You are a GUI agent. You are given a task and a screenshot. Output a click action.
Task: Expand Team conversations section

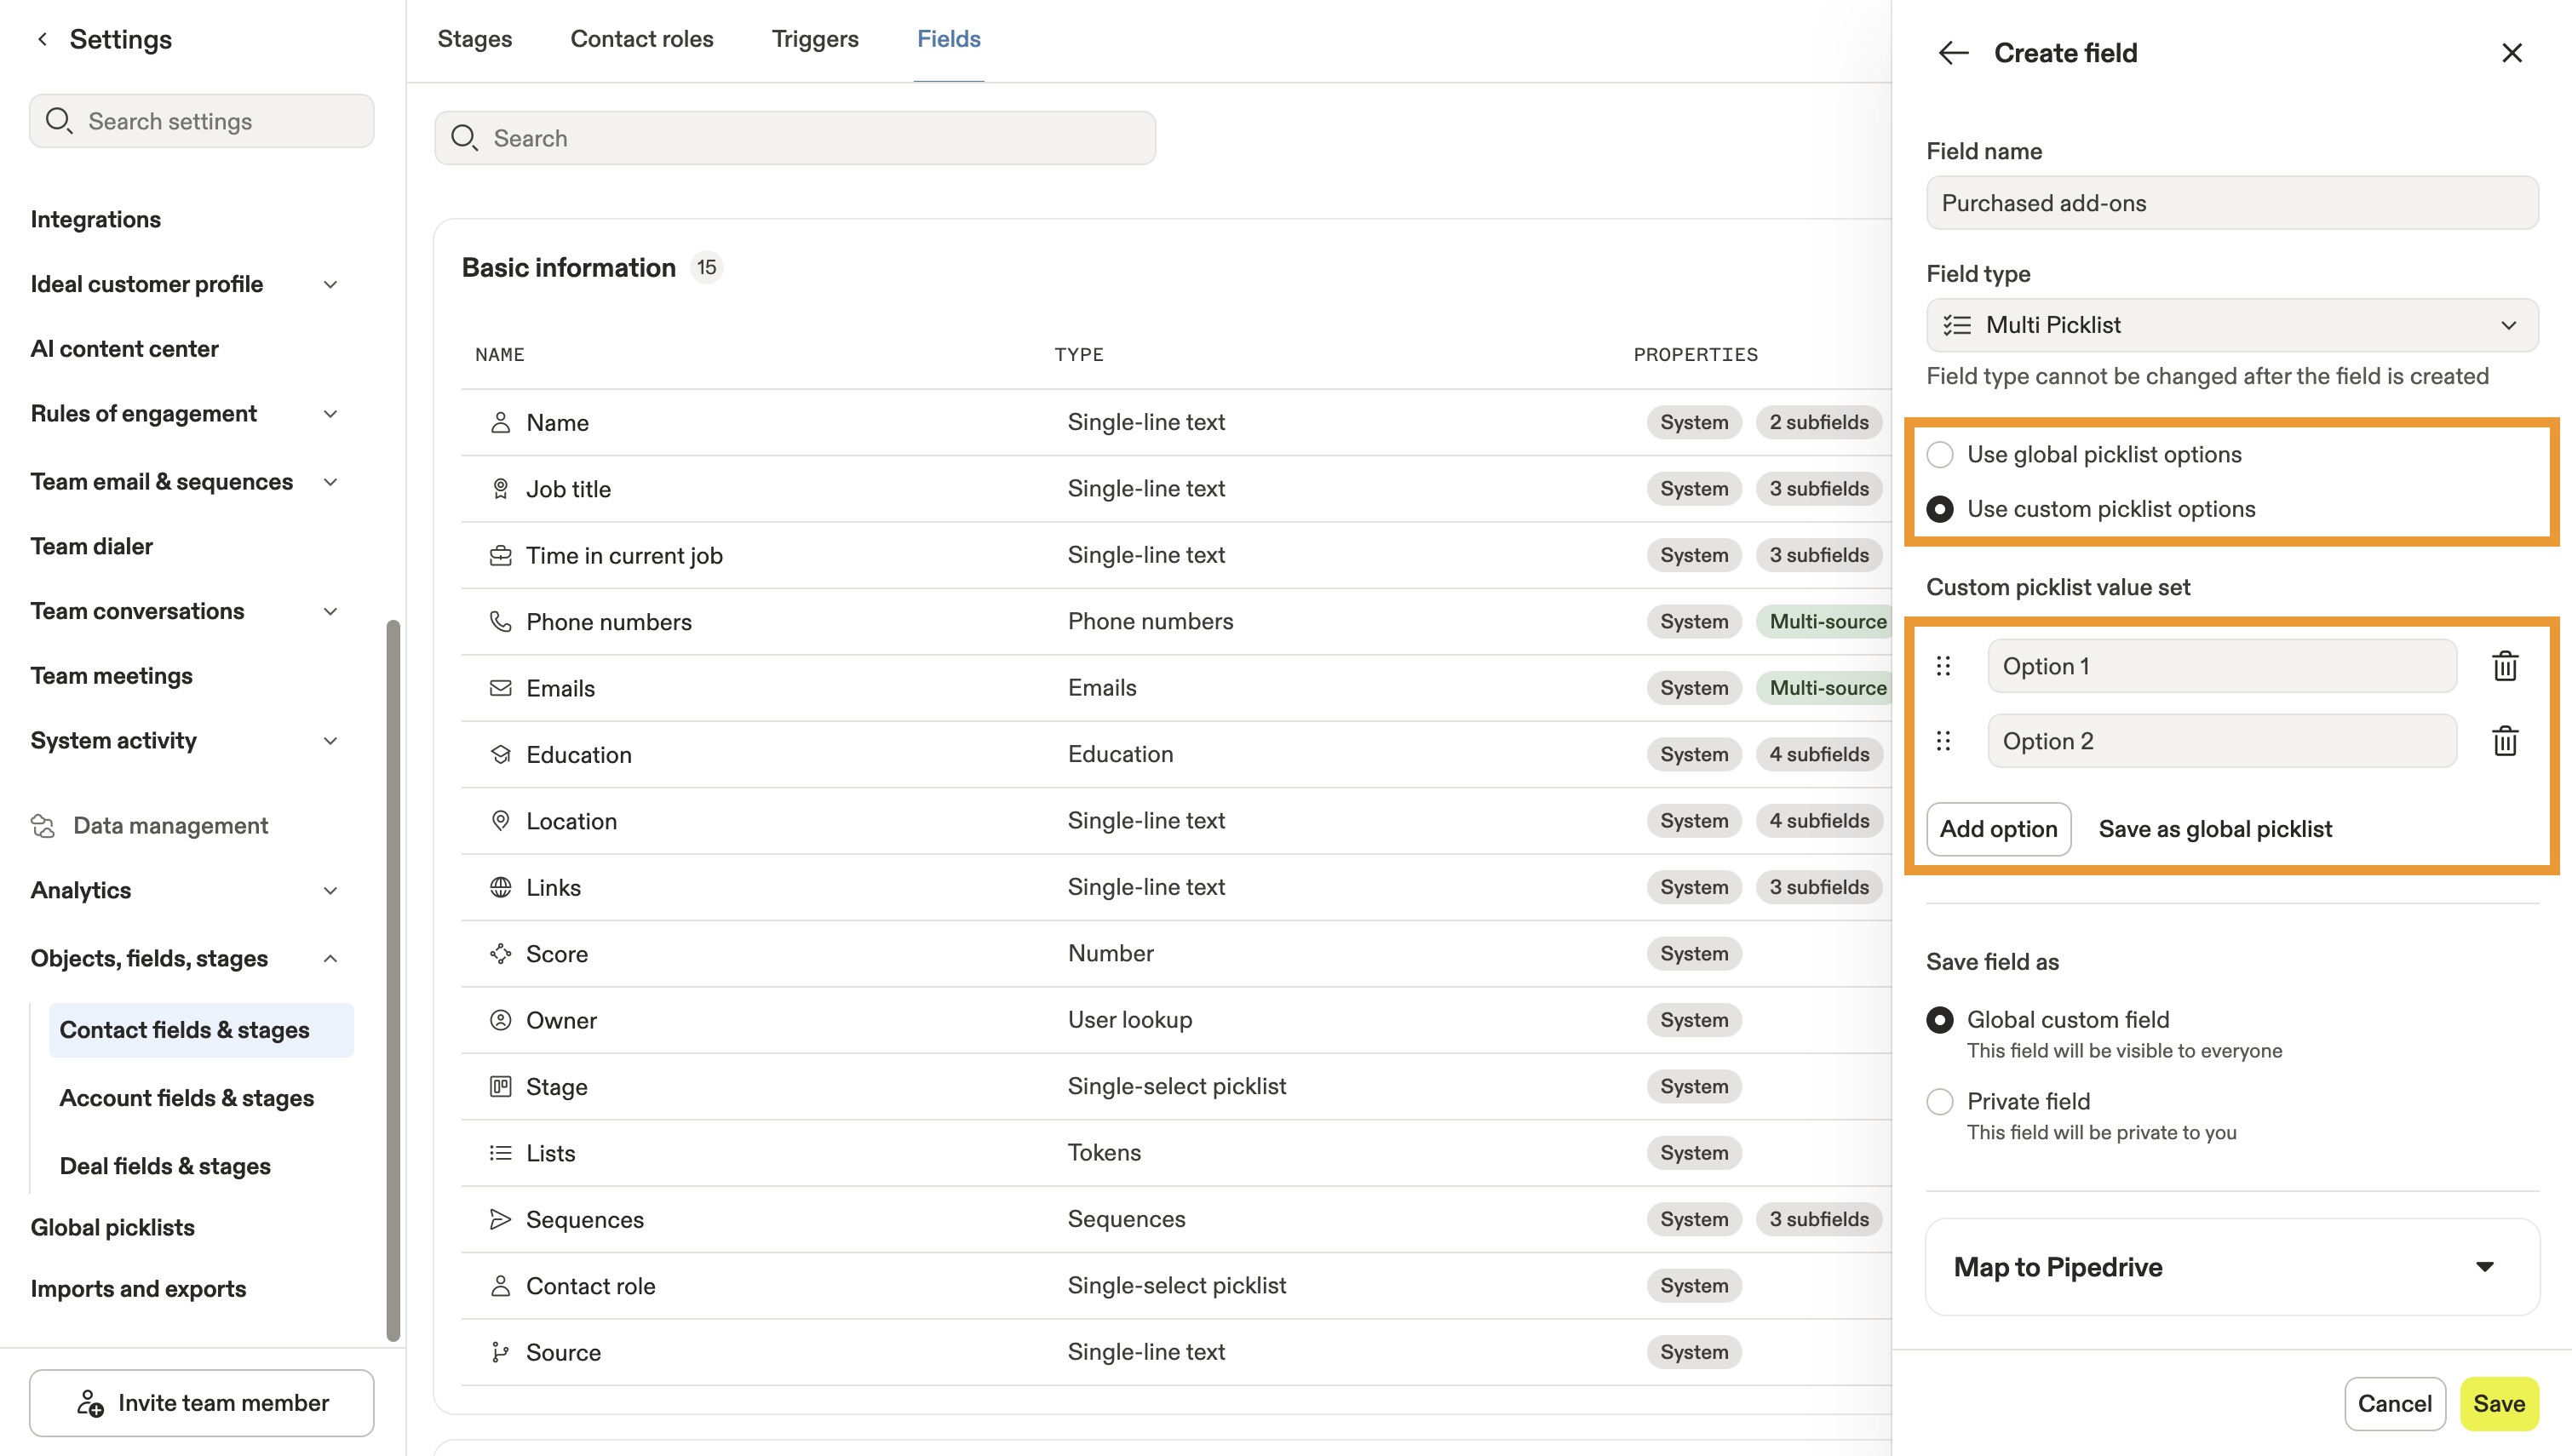click(x=330, y=611)
